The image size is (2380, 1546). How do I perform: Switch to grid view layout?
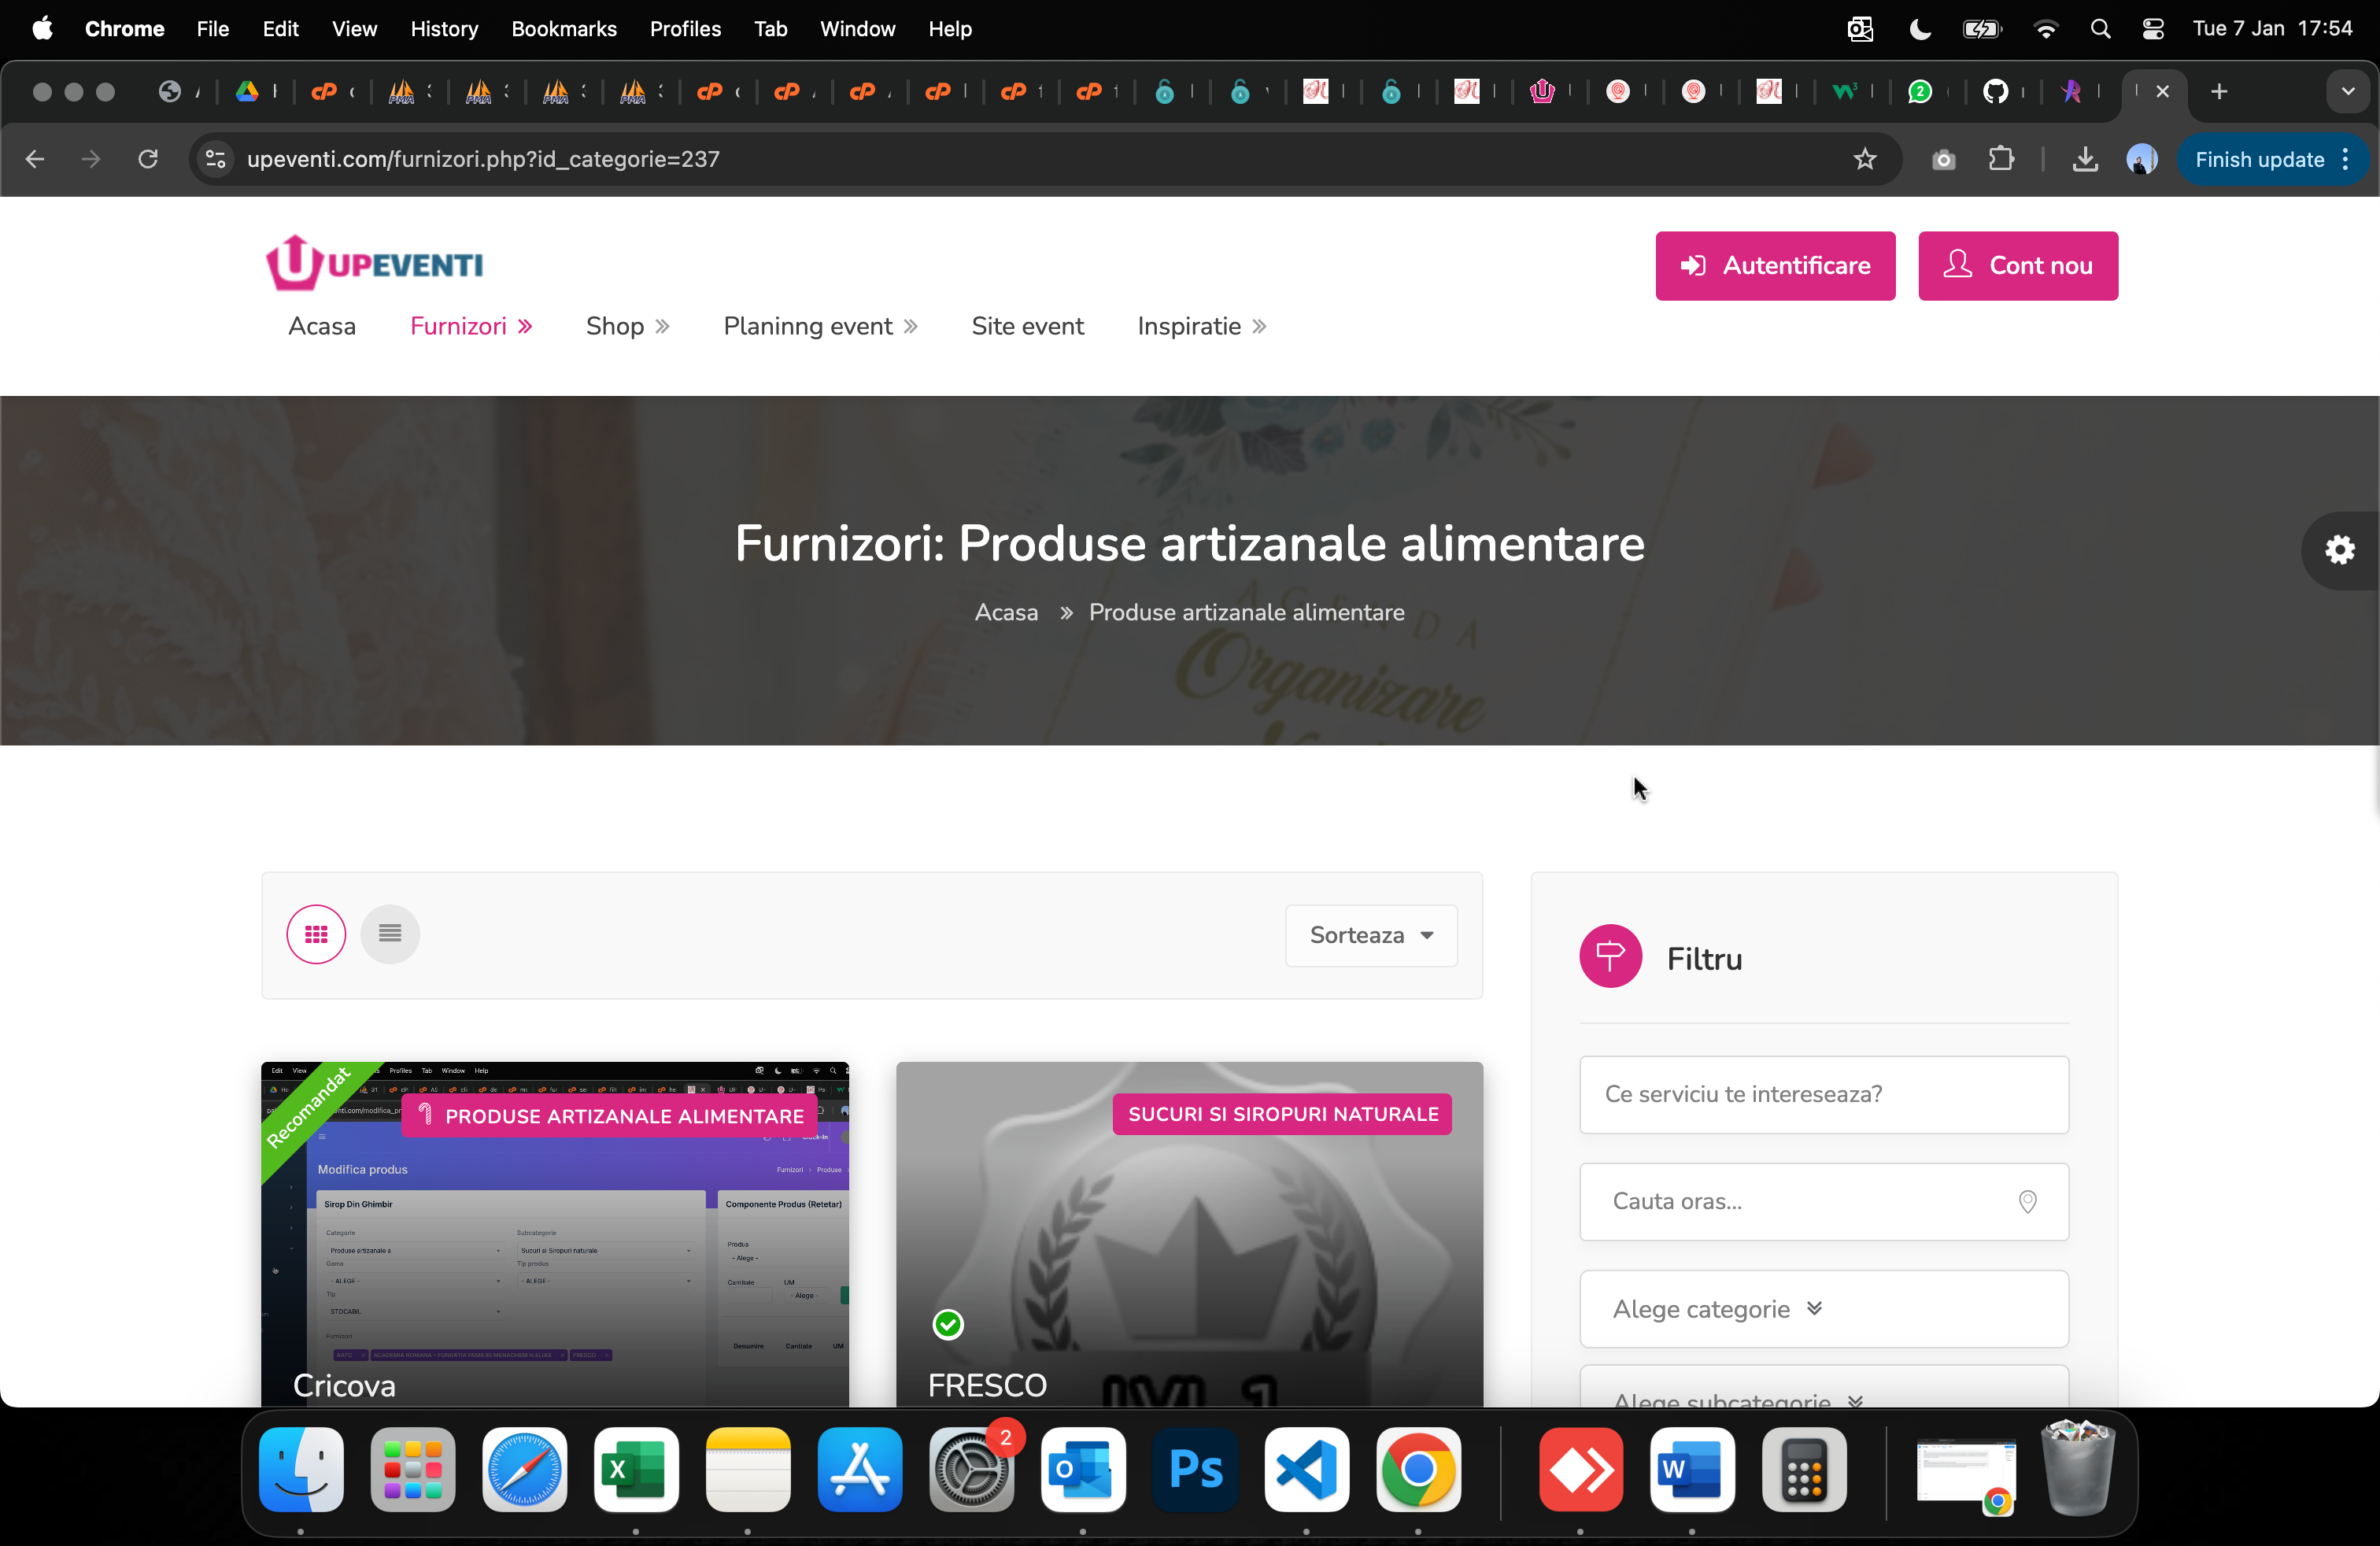point(316,934)
